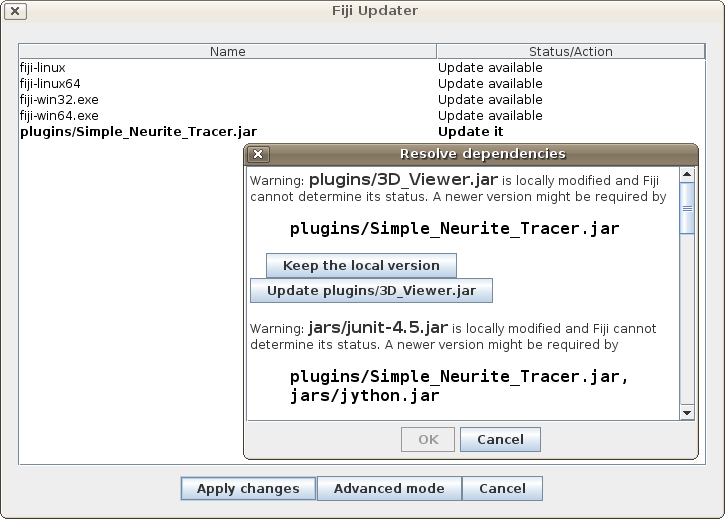Click the dependencies scrollbar thumb
The width and height of the screenshot is (725, 519).
pyautogui.click(x=687, y=208)
